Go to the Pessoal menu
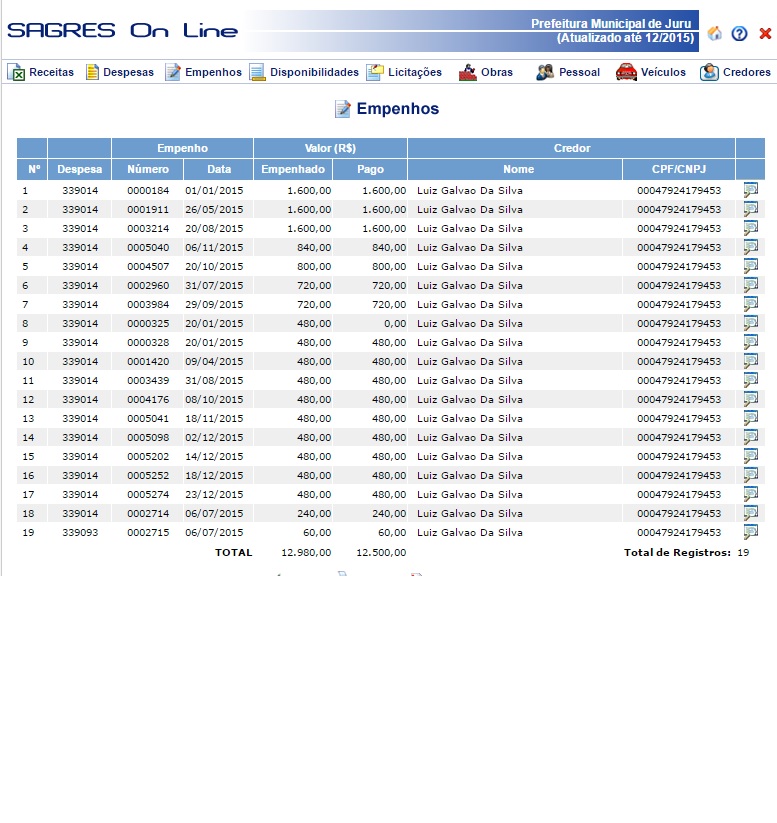The height and width of the screenshot is (823, 777). click(568, 72)
